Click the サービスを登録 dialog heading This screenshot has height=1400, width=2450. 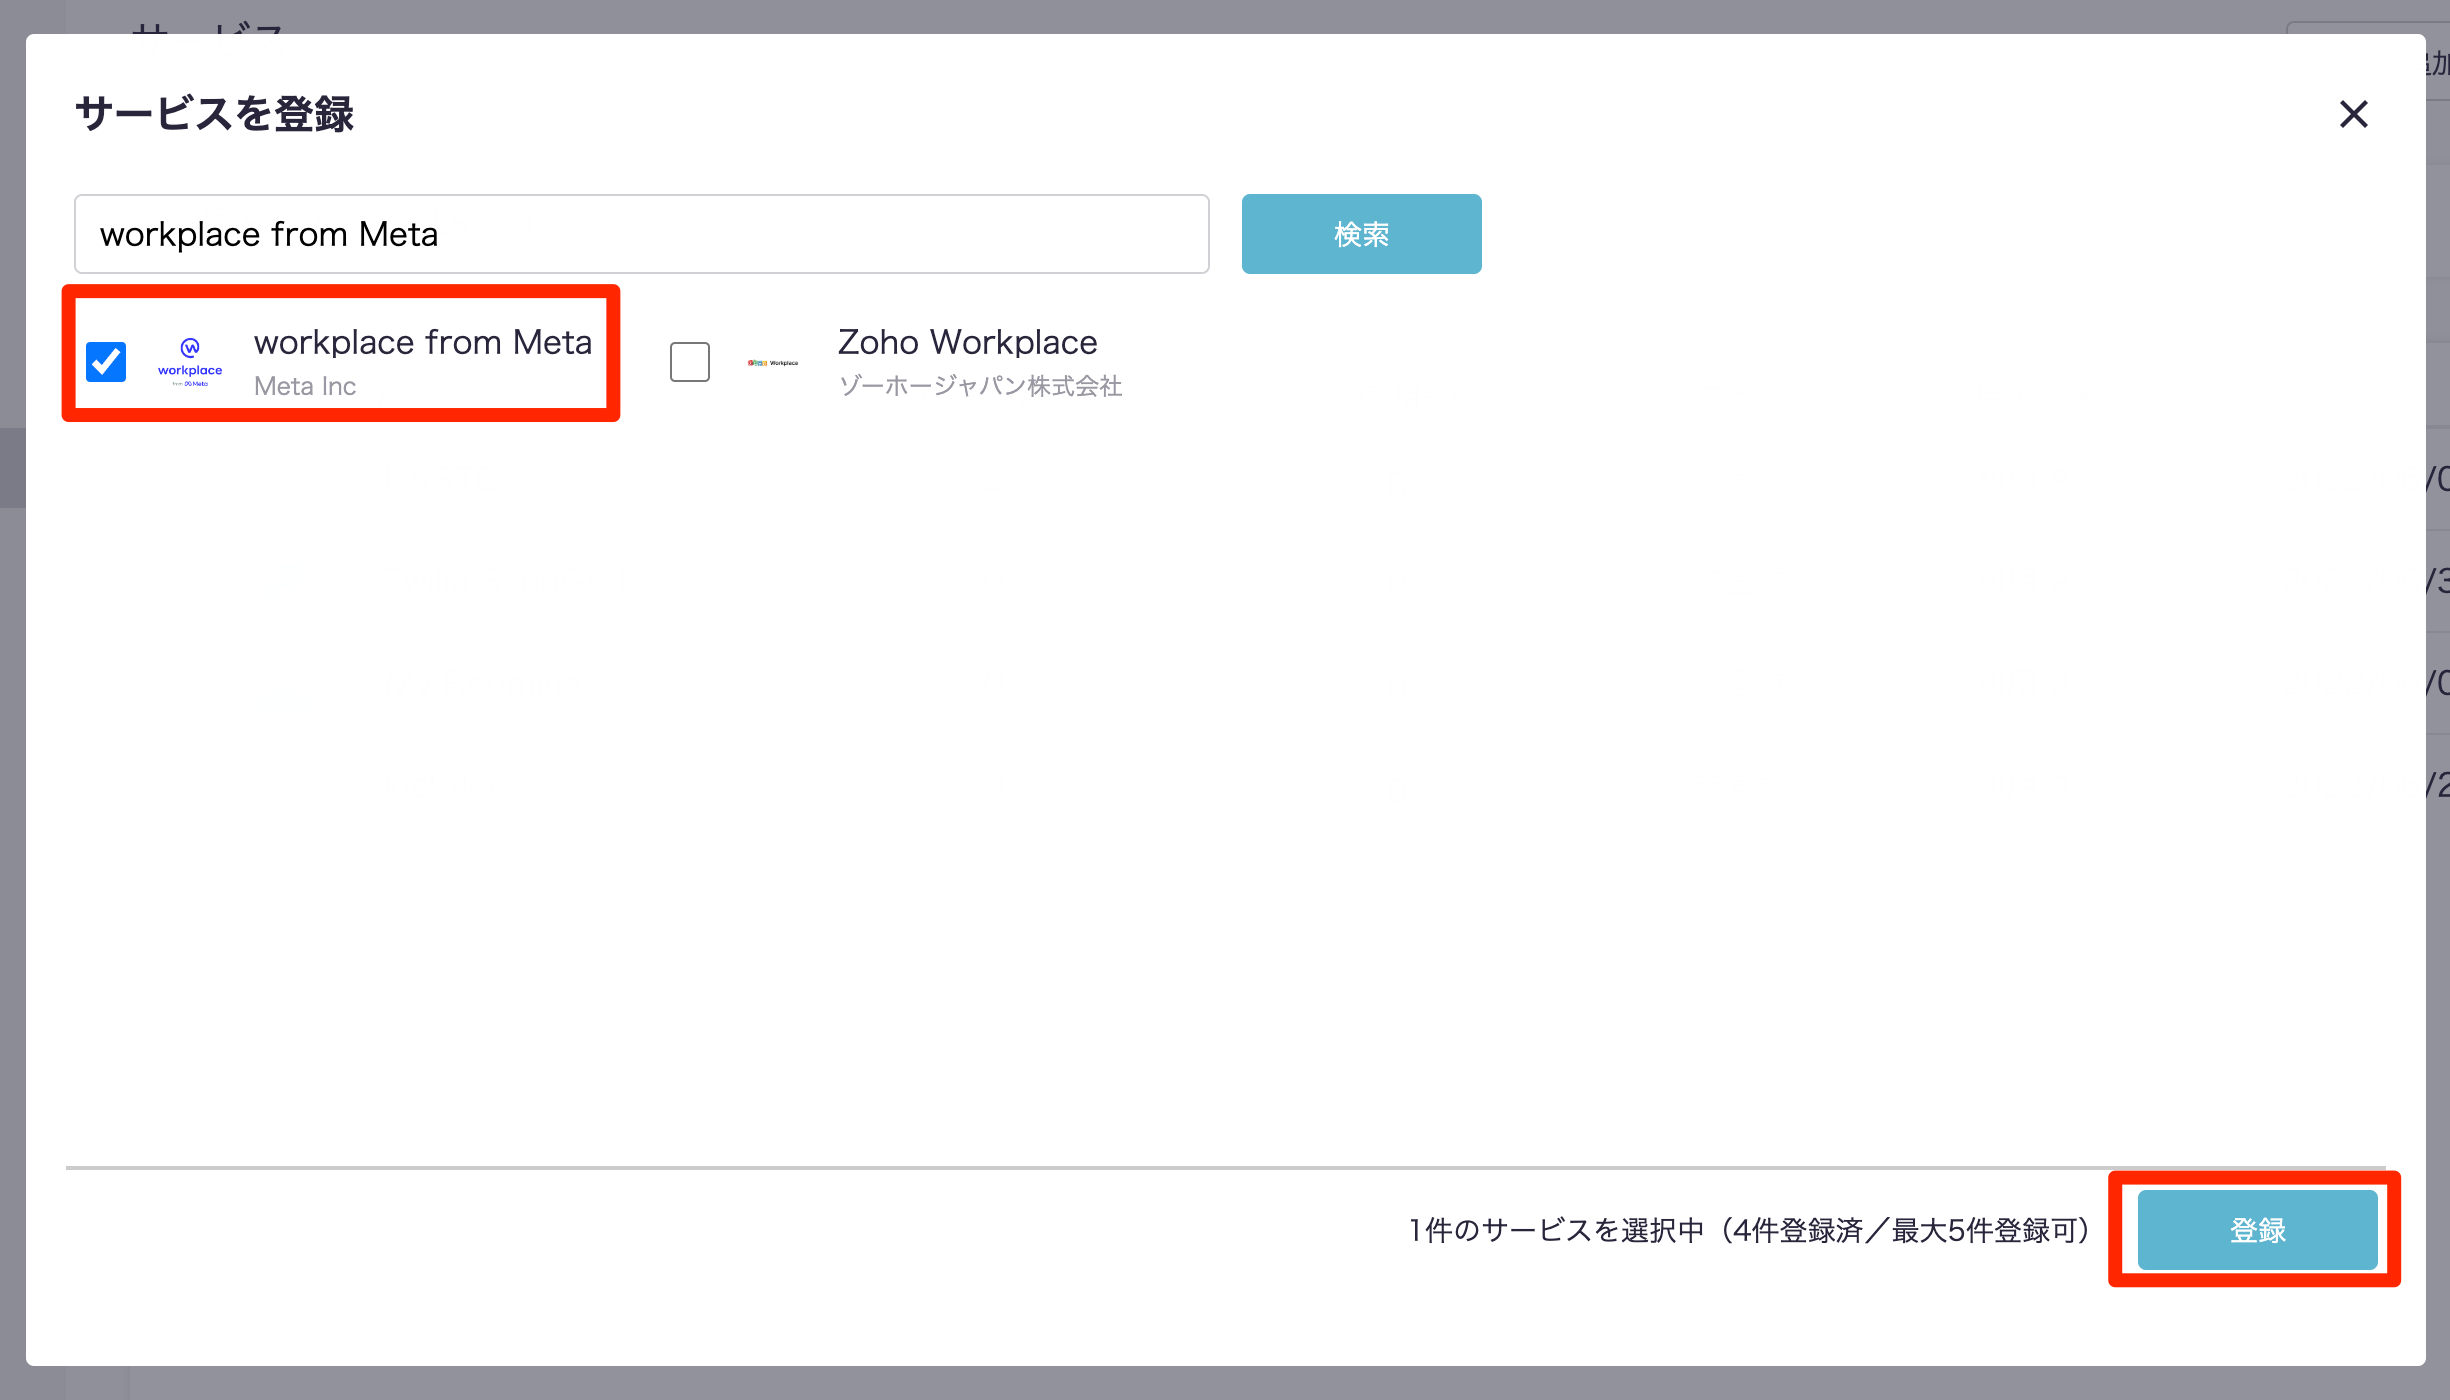pyautogui.click(x=214, y=114)
